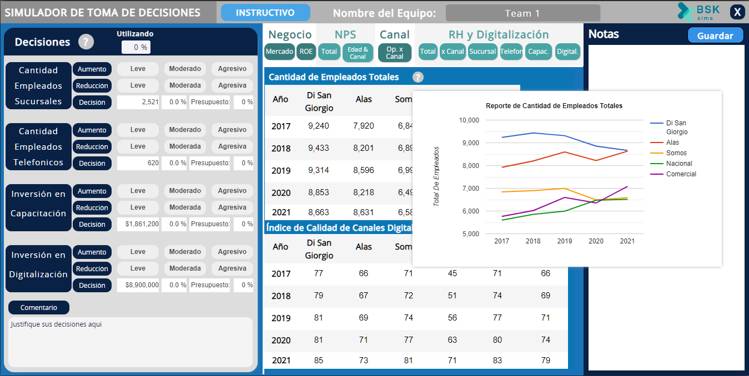Select the ROE report button

pyautogui.click(x=306, y=52)
